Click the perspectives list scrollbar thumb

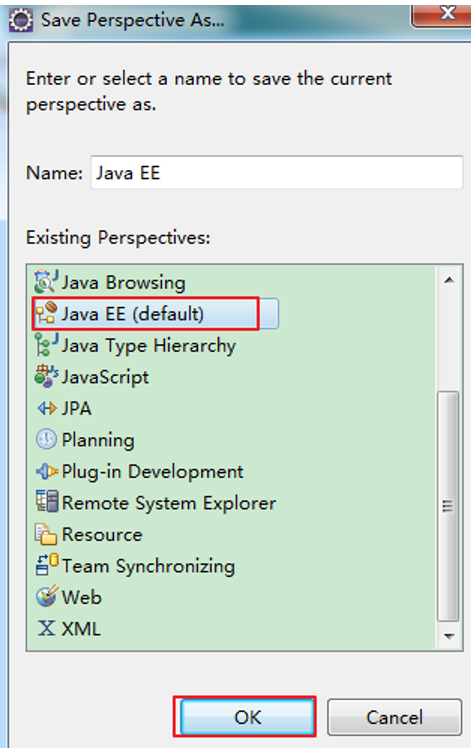[x=449, y=506]
